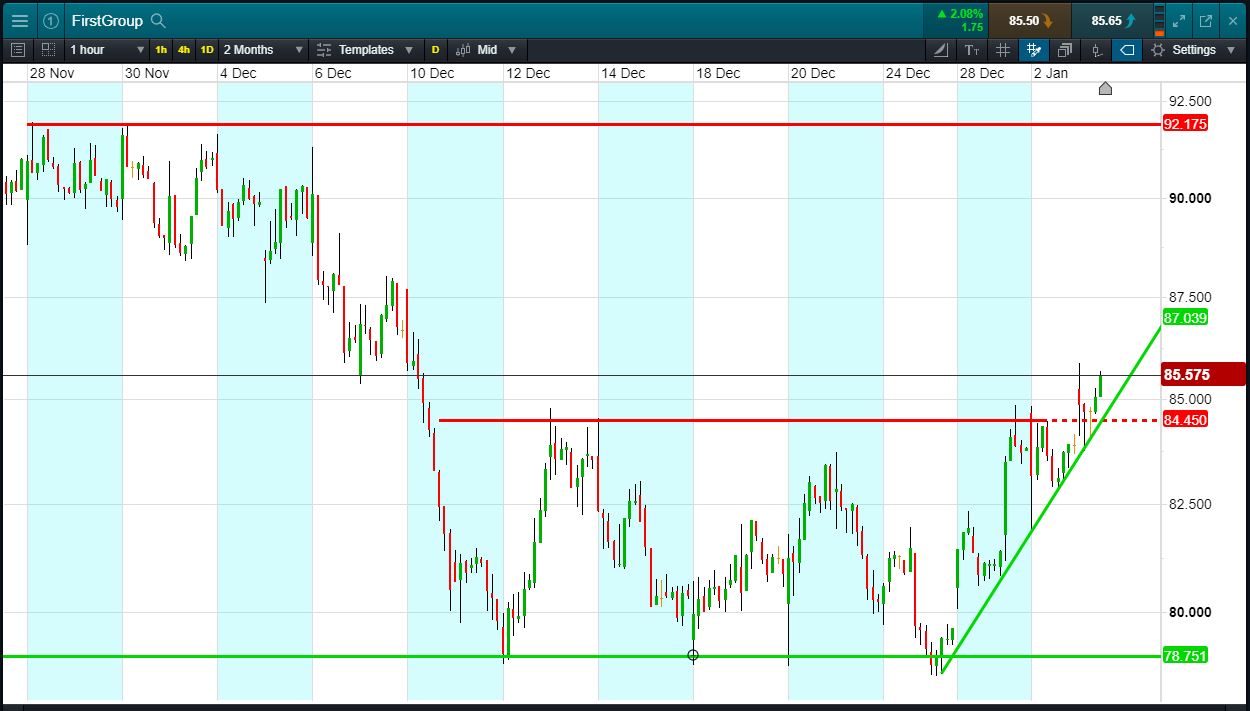Click the 90.000 price axis label

tap(1190, 198)
